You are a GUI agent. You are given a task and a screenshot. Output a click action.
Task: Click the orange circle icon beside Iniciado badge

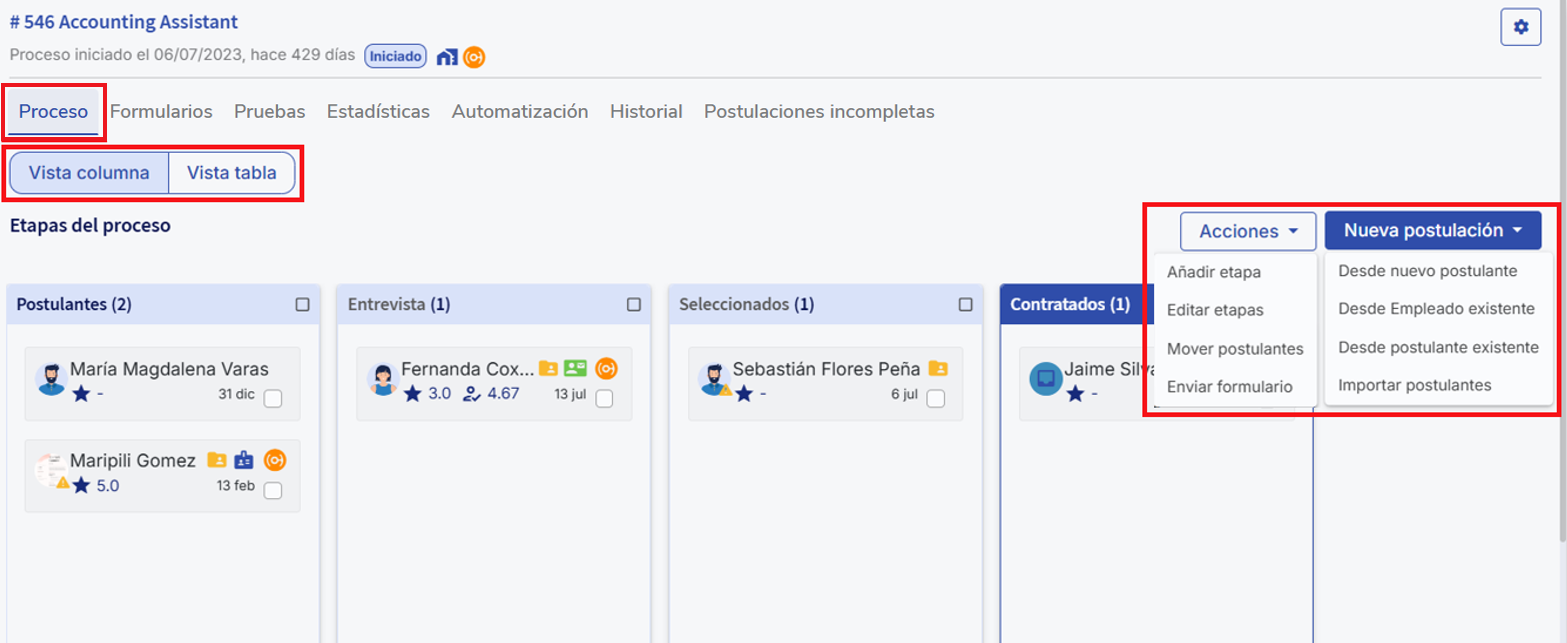pos(474,57)
